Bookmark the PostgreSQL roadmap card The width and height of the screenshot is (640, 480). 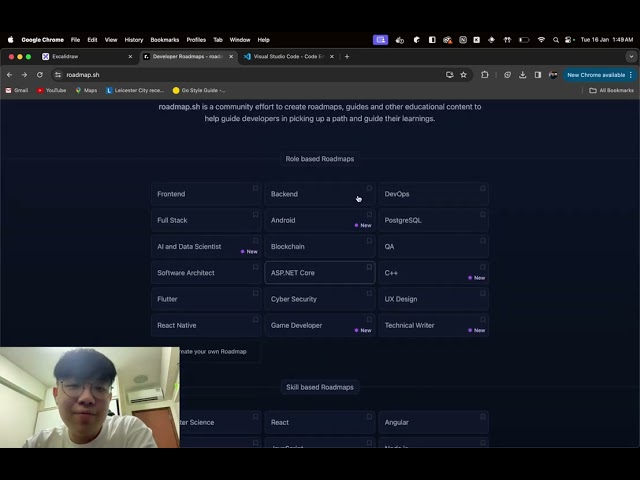pyautogui.click(x=483, y=214)
